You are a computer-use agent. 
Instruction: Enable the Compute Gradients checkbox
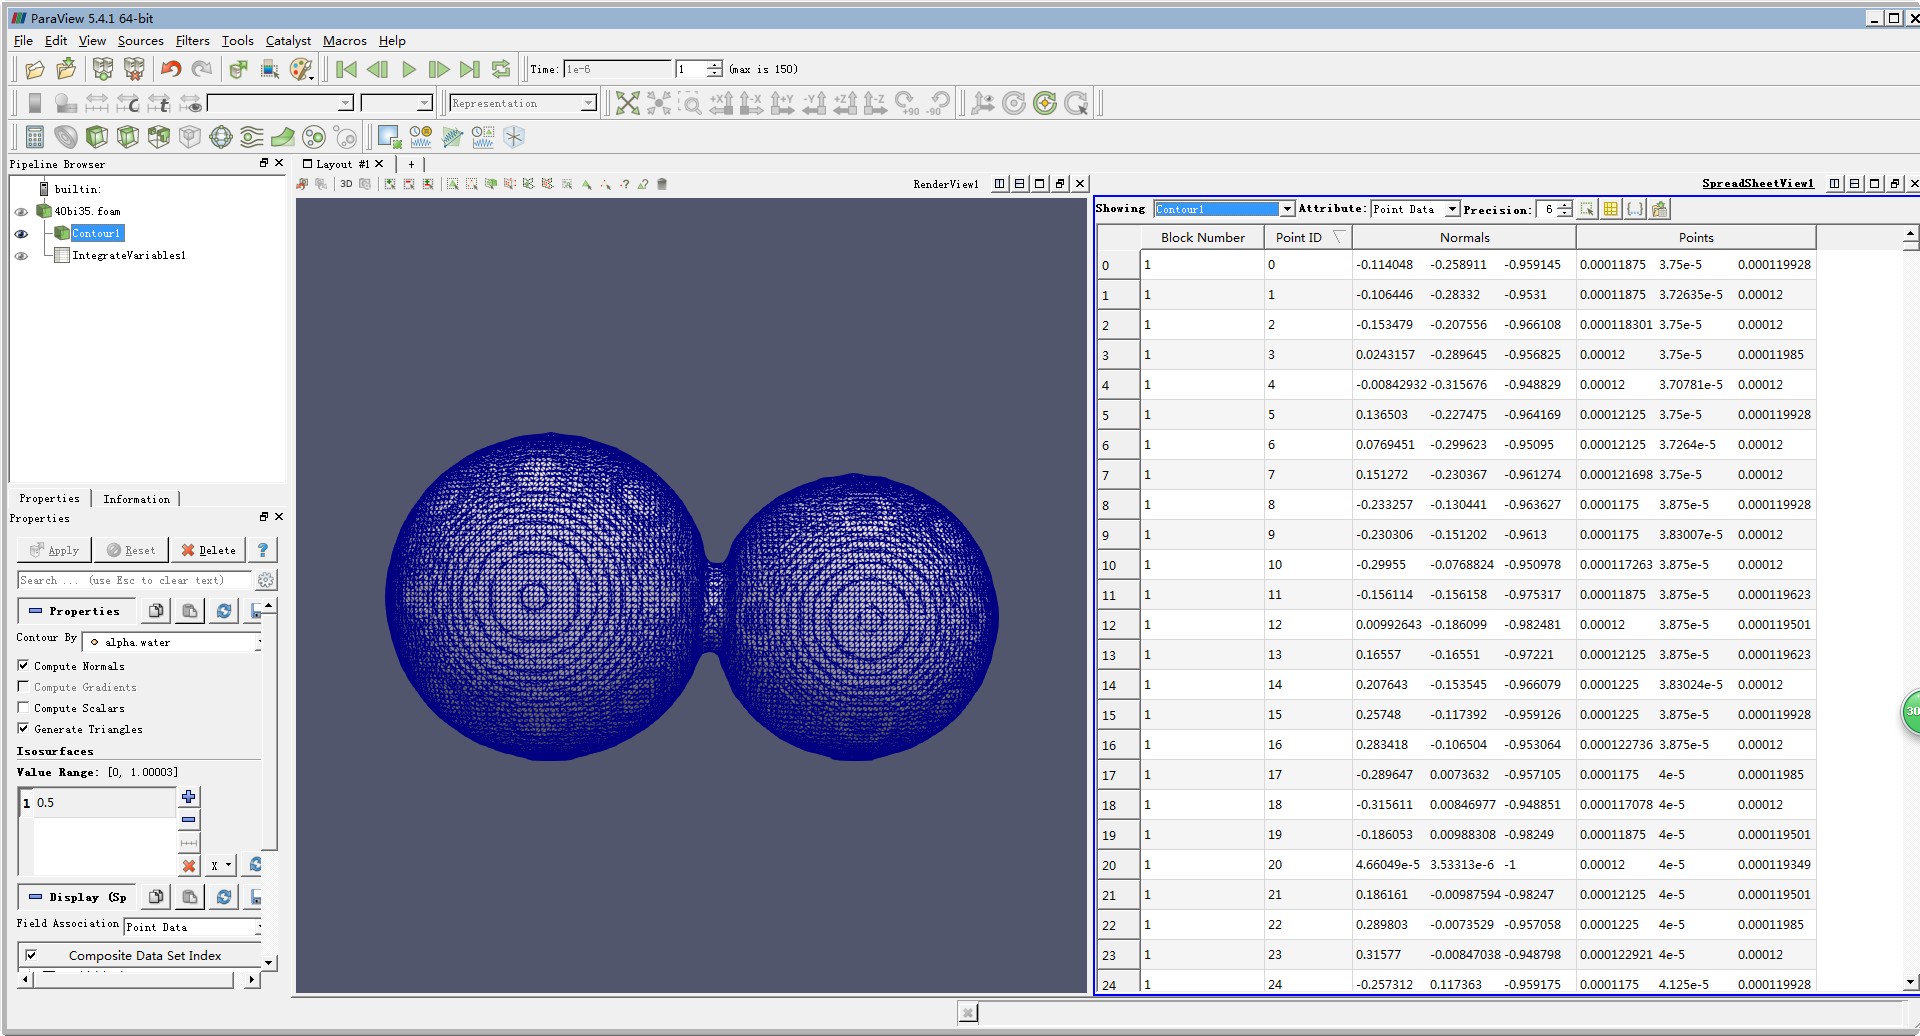pos(23,687)
